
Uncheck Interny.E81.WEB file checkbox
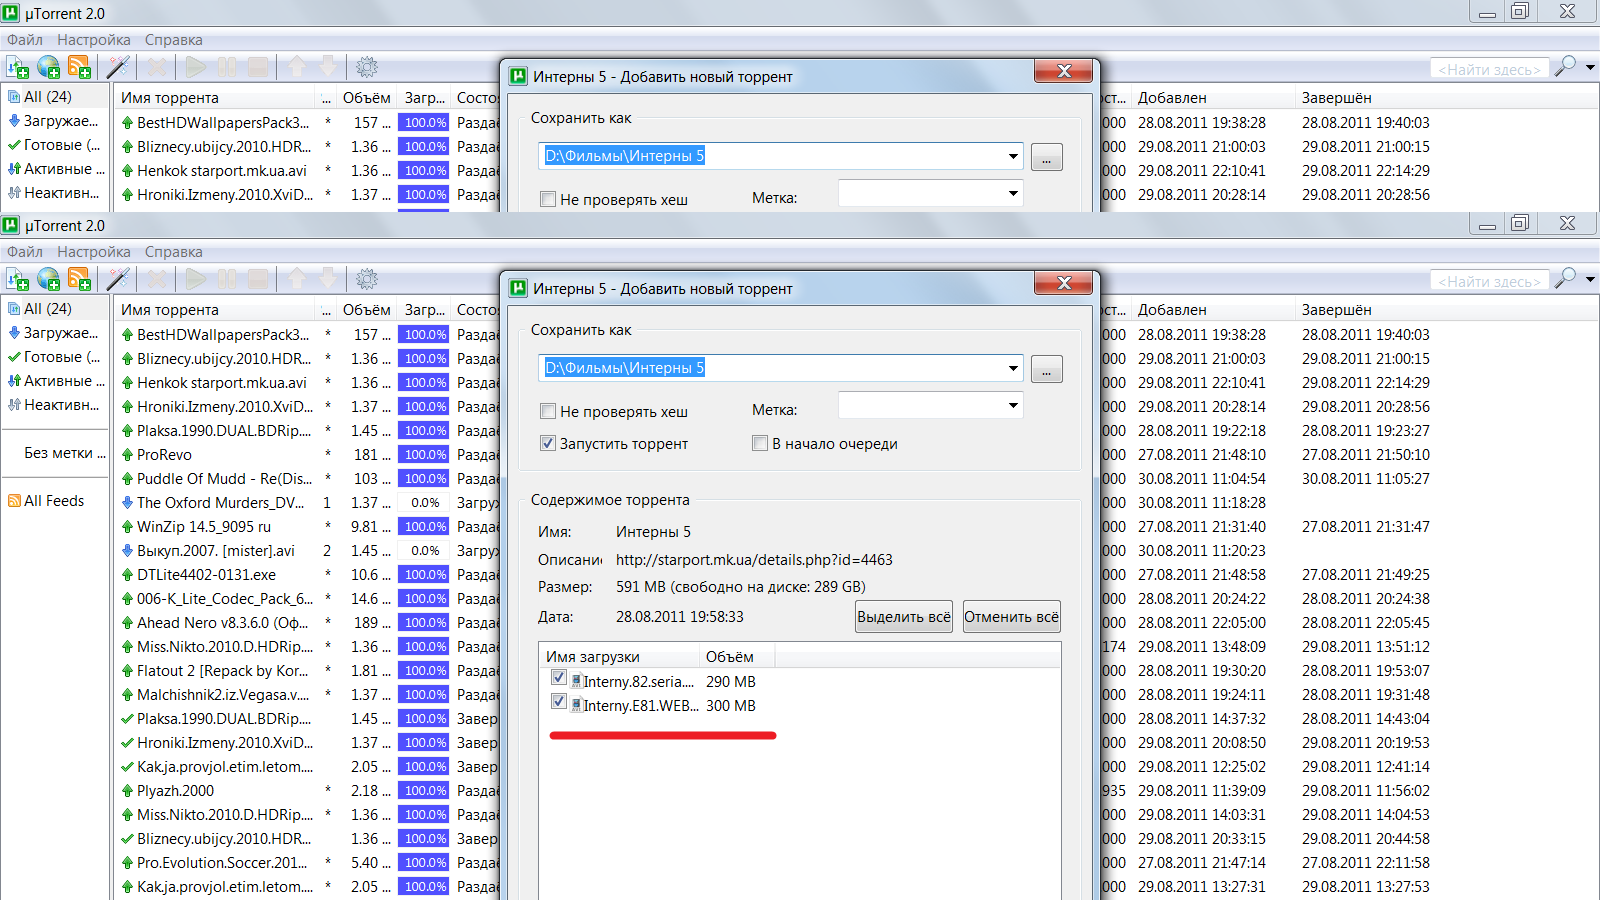[x=559, y=701]
